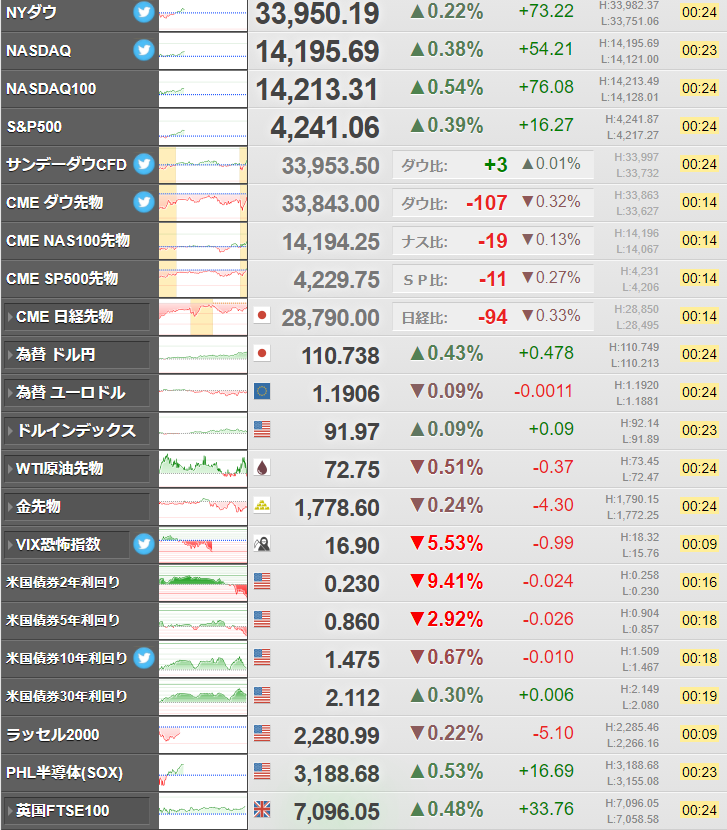Viewport: 727px width, 830px height.
Task: Click US flag icon in ドルインデックス row
Action: [x=262, y=430]
